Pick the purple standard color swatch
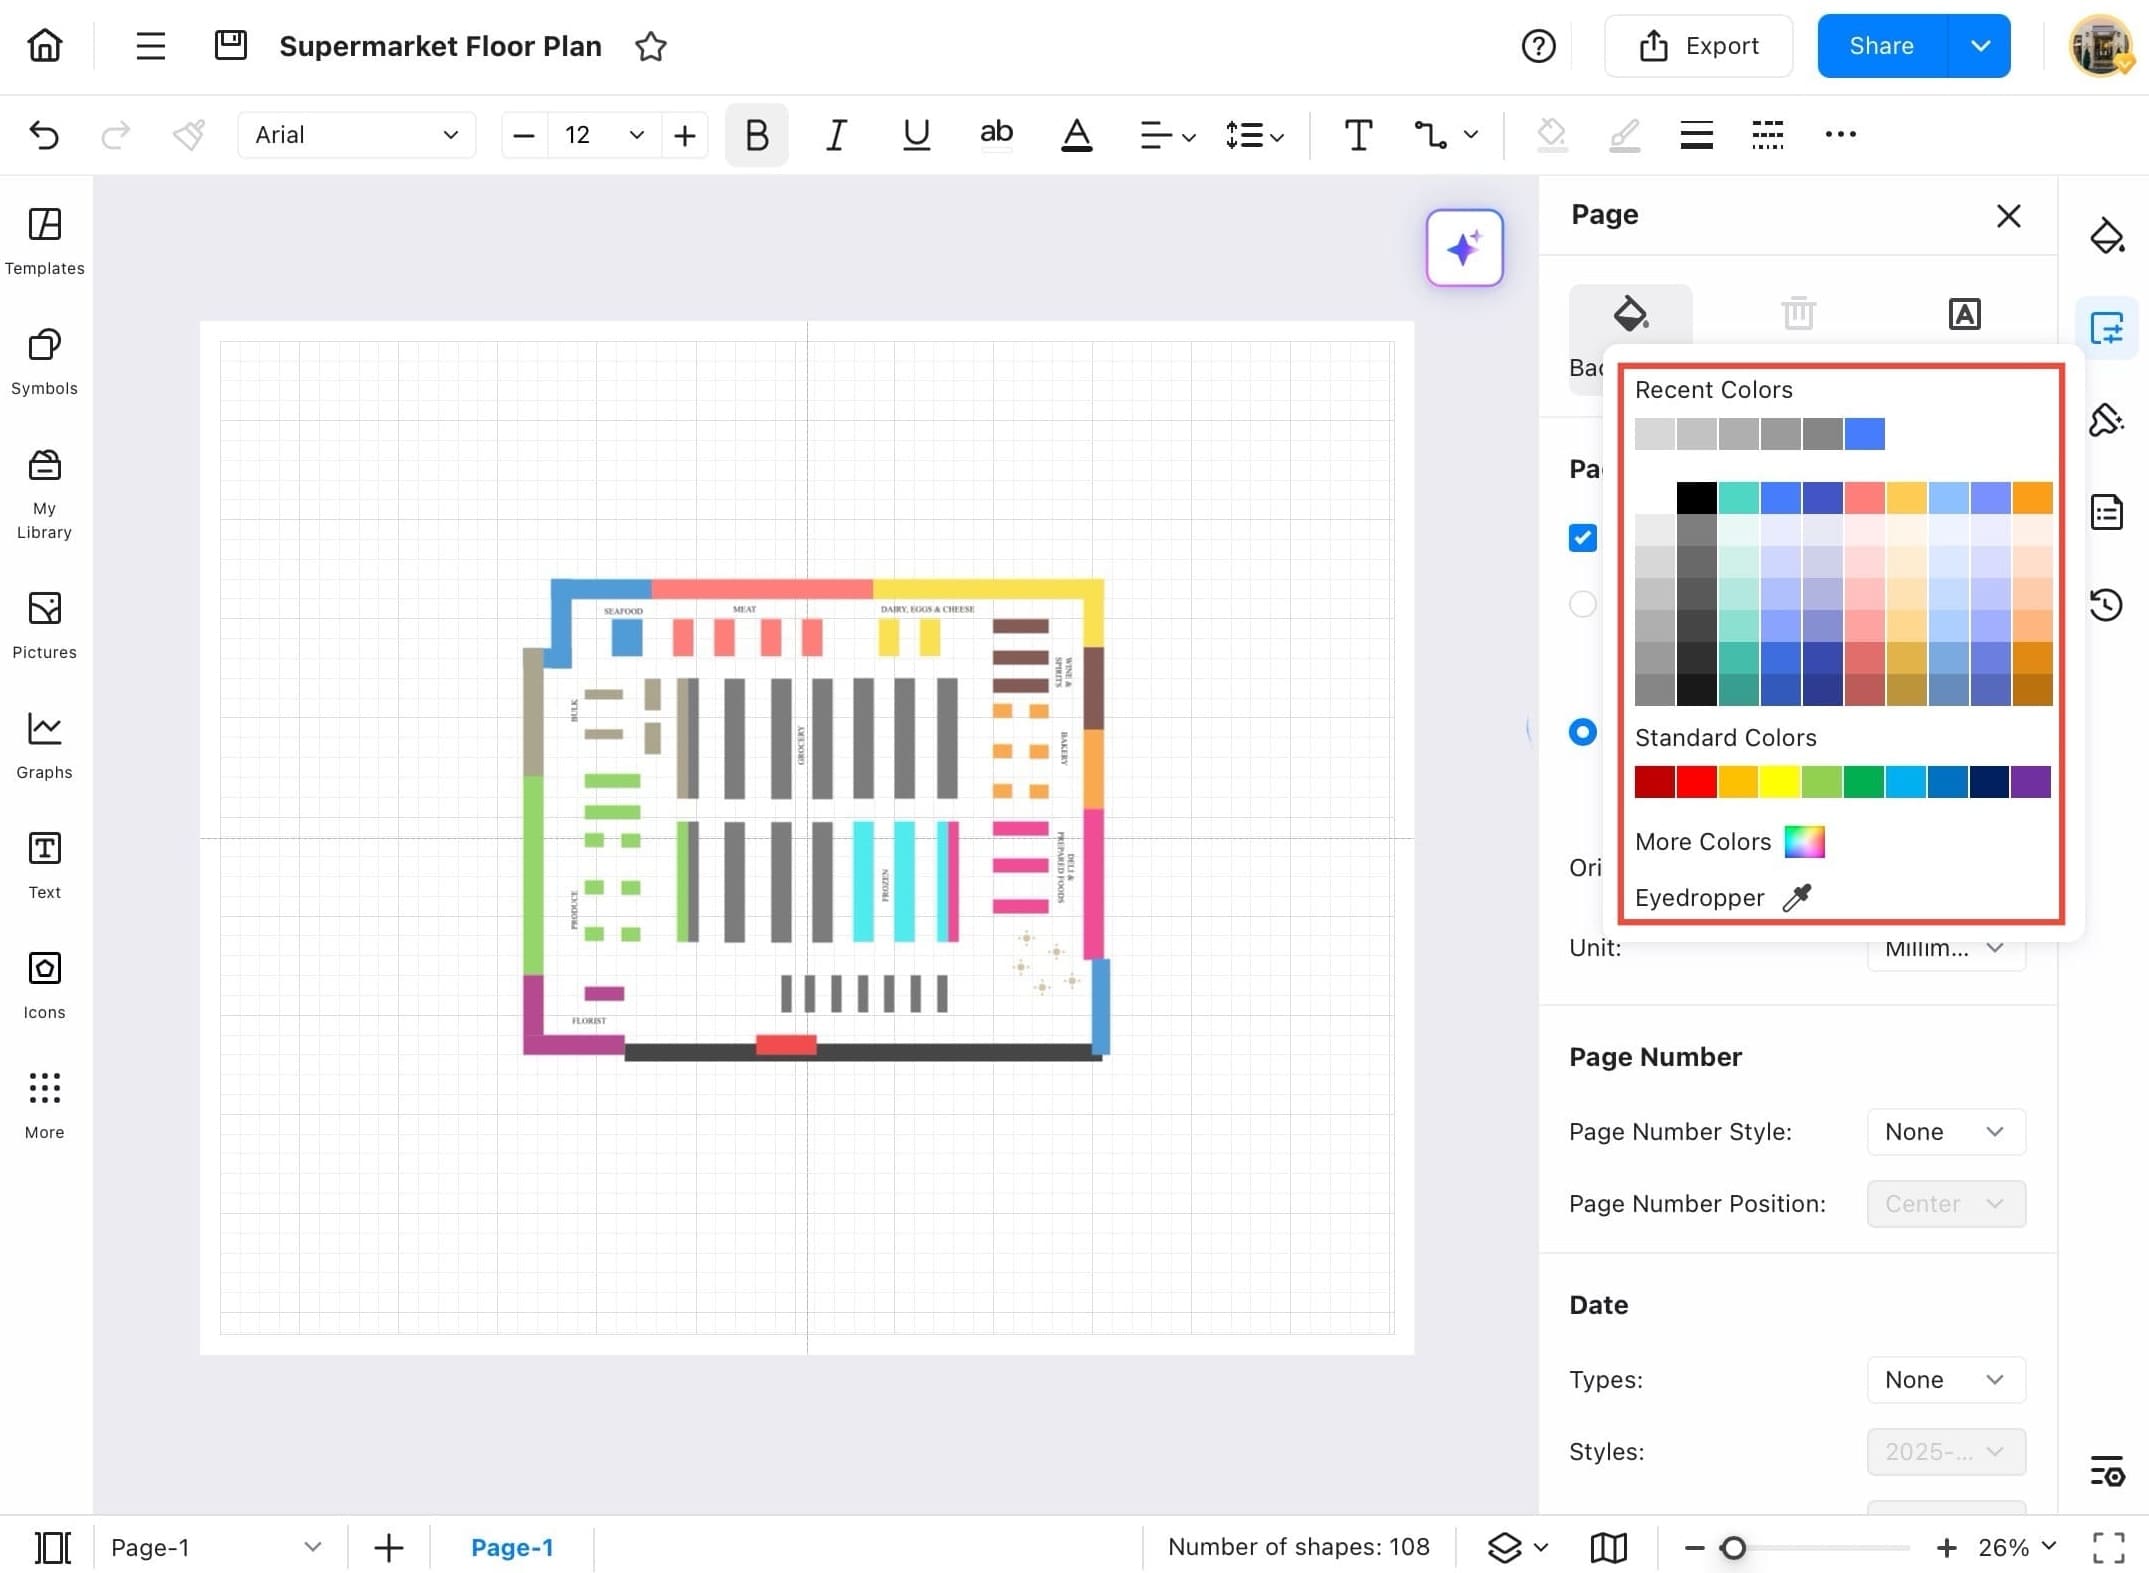This screenshot has height=1573, width=2149. (2030, 782)
